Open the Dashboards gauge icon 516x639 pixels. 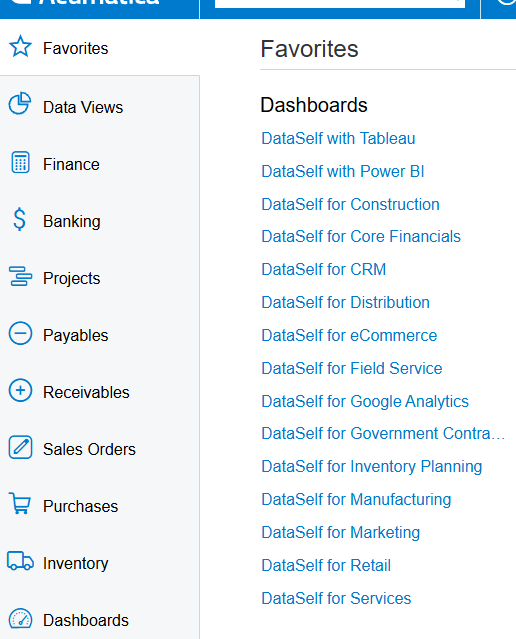point(20,619)
